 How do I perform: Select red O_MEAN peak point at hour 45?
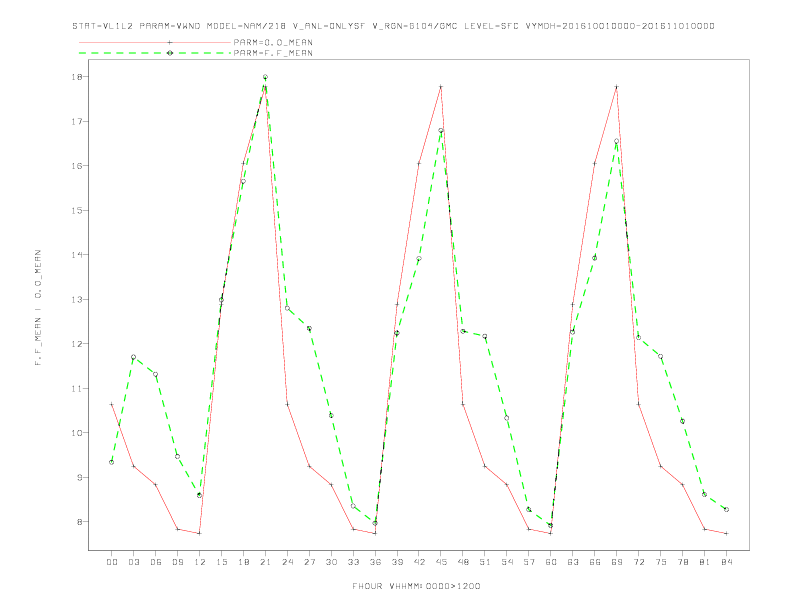441,87
